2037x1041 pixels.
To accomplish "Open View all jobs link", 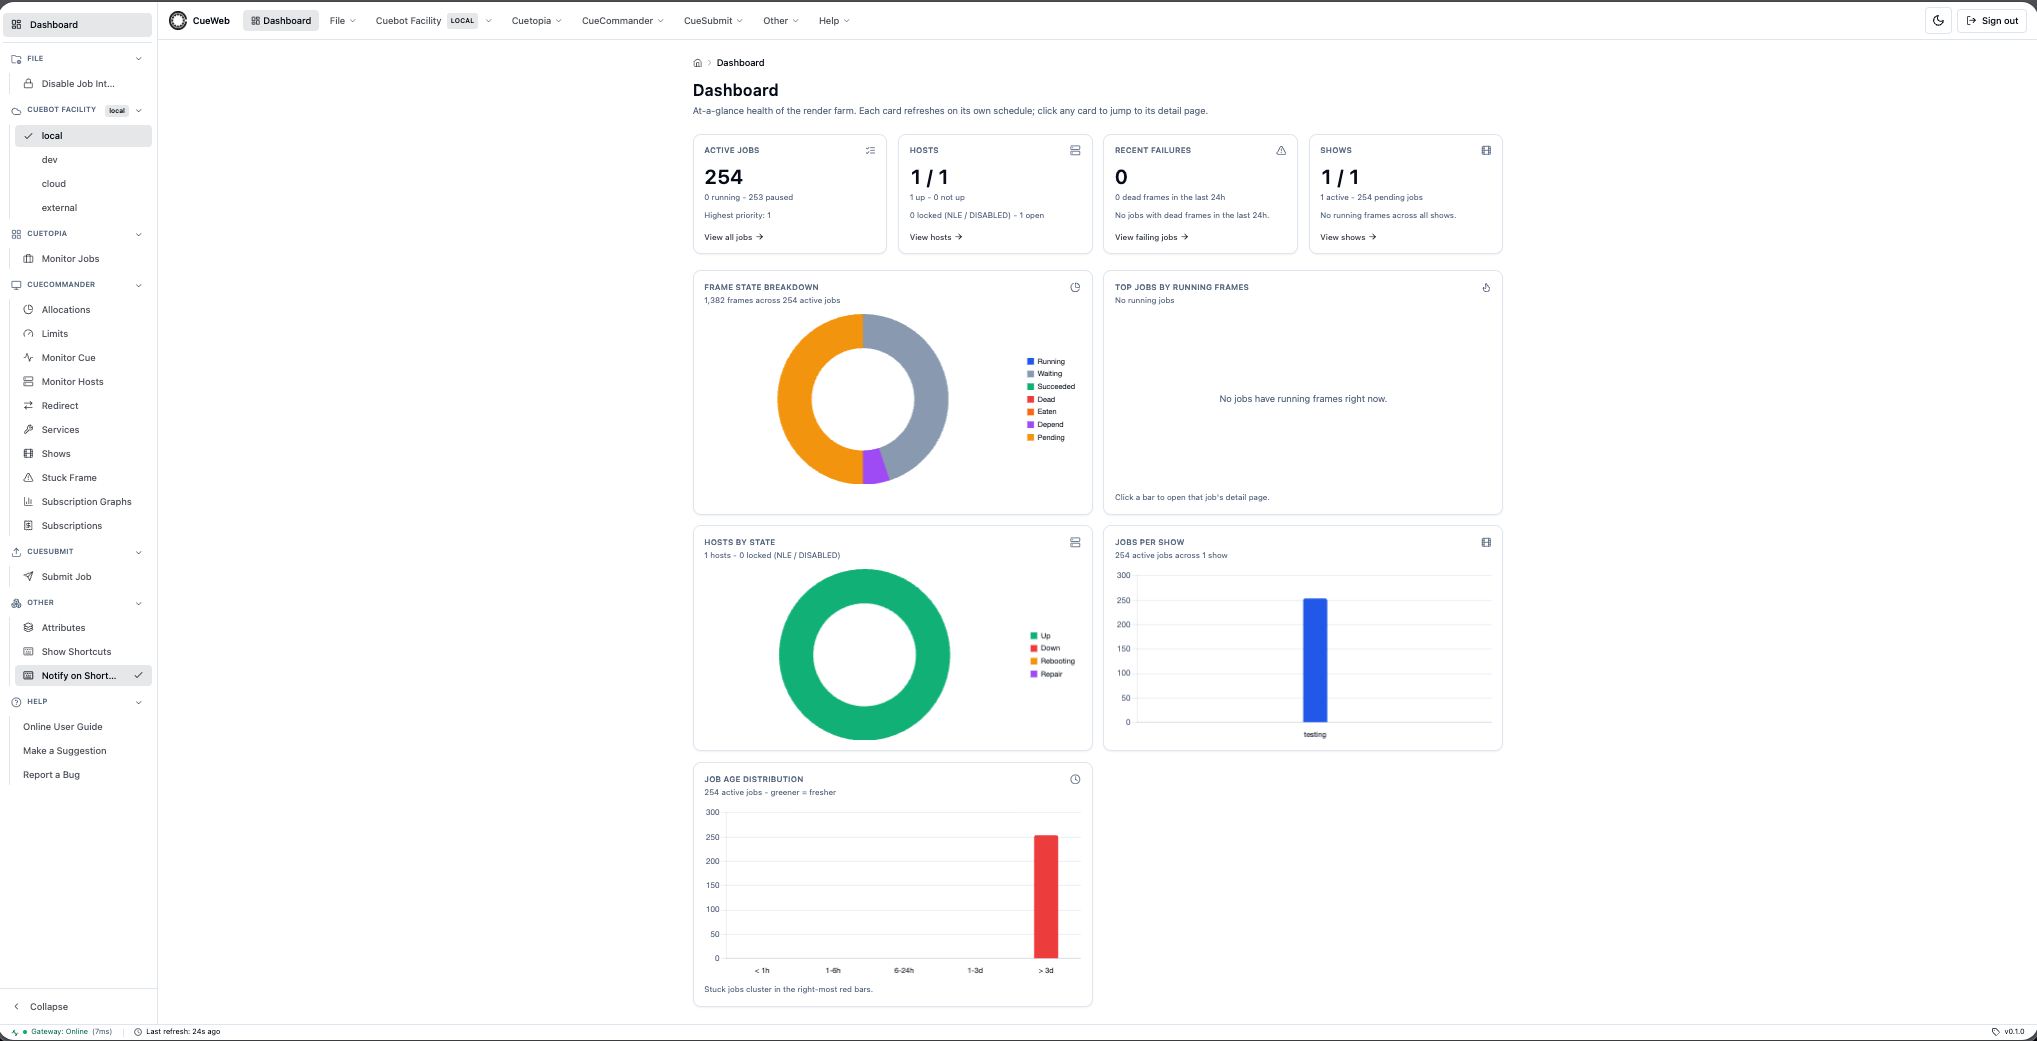I will (x=734, y=237).
